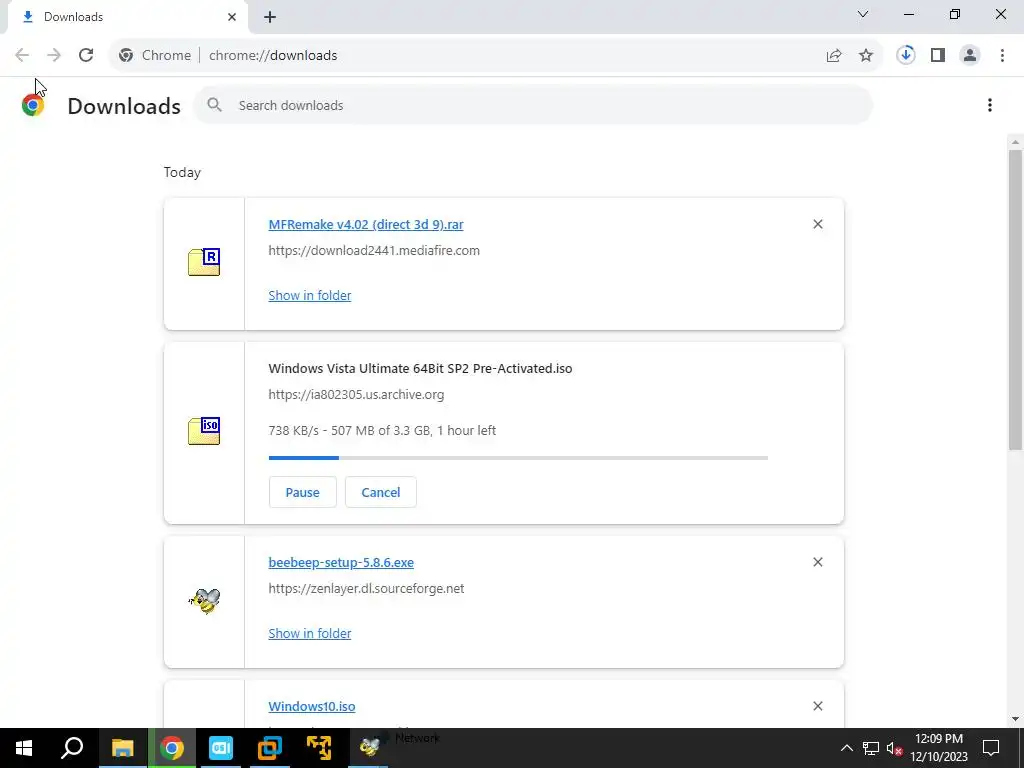
Task: Click https://ia802305.us.archive.org source text
Action: (356, 394)
